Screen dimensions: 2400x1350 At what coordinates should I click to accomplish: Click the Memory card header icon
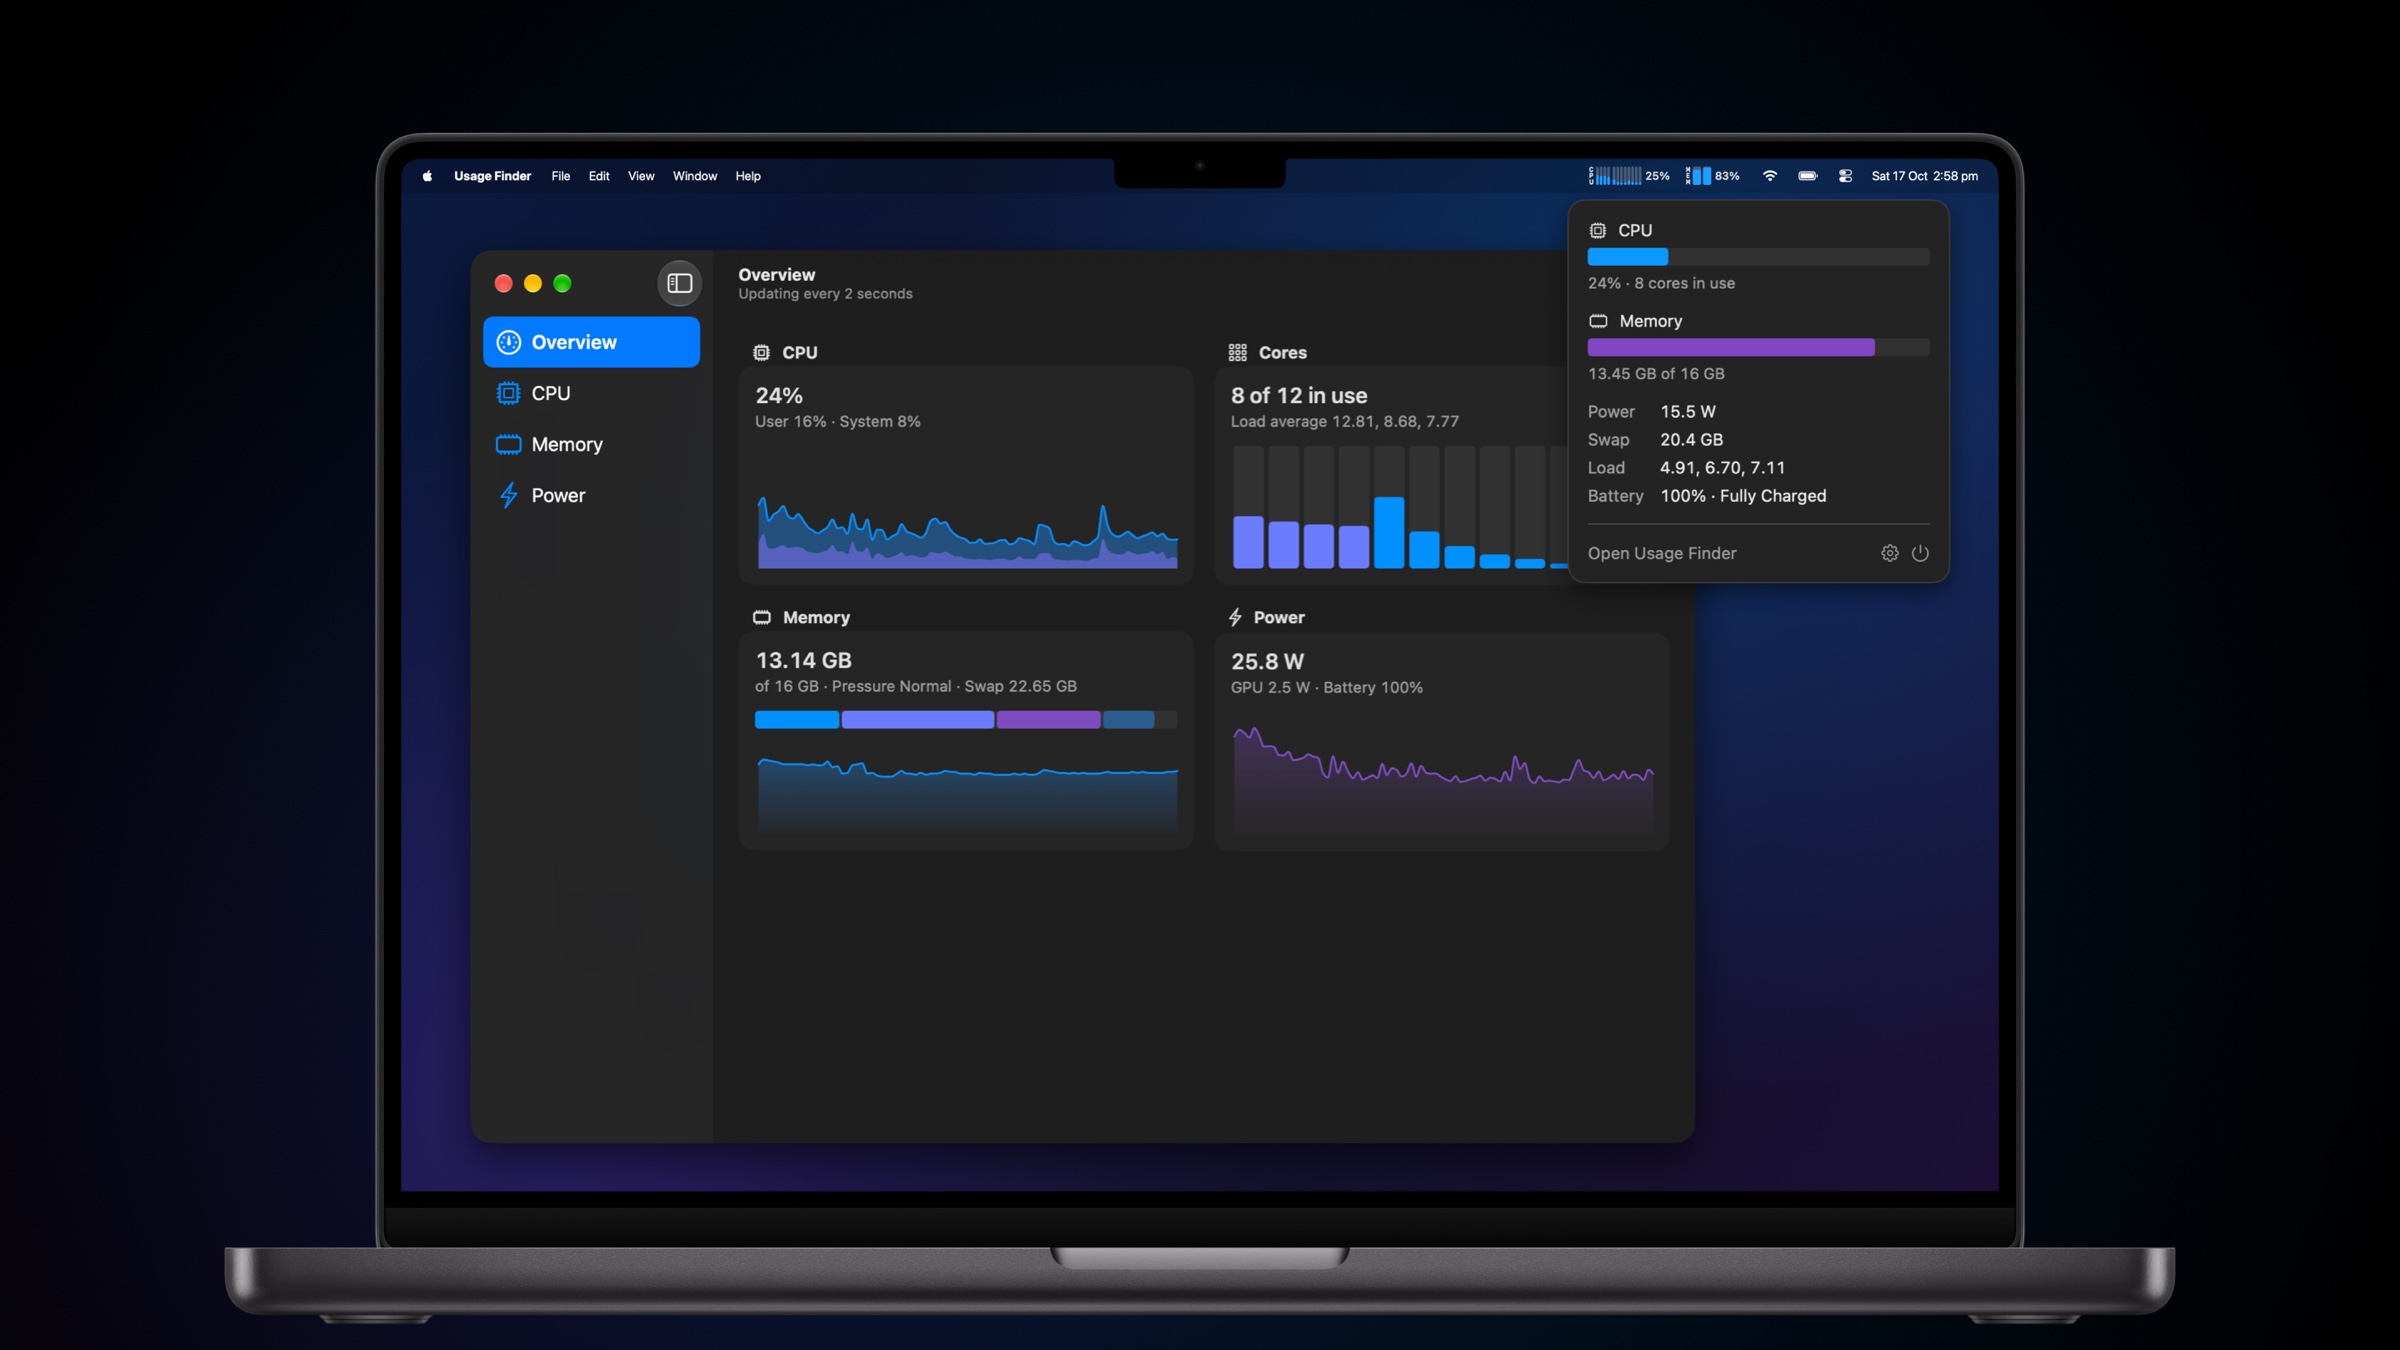(x=761, y=617)
